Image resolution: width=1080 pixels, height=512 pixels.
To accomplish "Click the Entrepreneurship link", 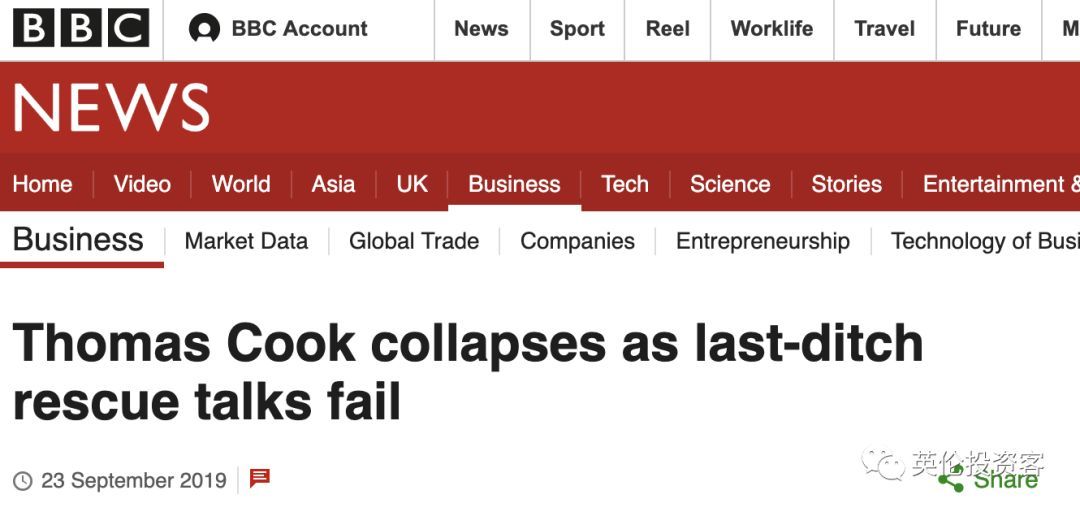I will (x=763, y=241).
